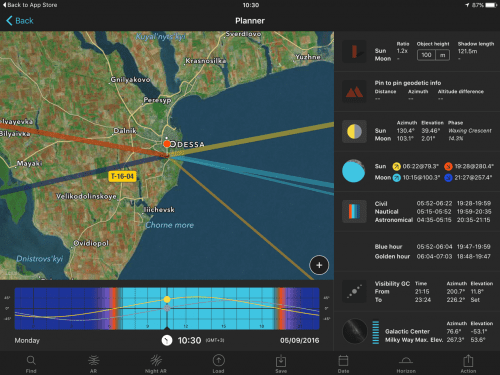
Task: Select the gray moon marker on timeline
Action: [x=167, y=308]
